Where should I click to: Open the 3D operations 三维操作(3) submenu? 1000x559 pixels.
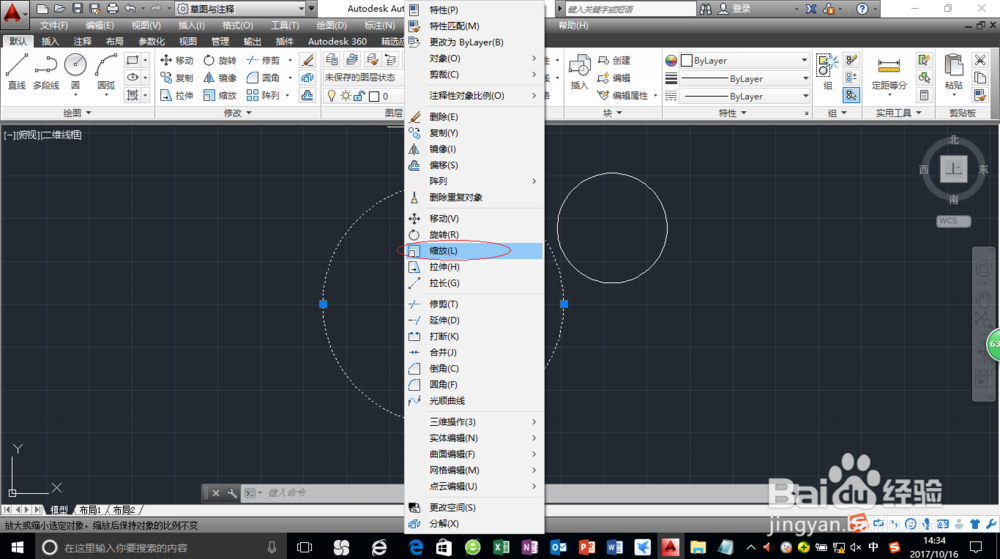474,422
